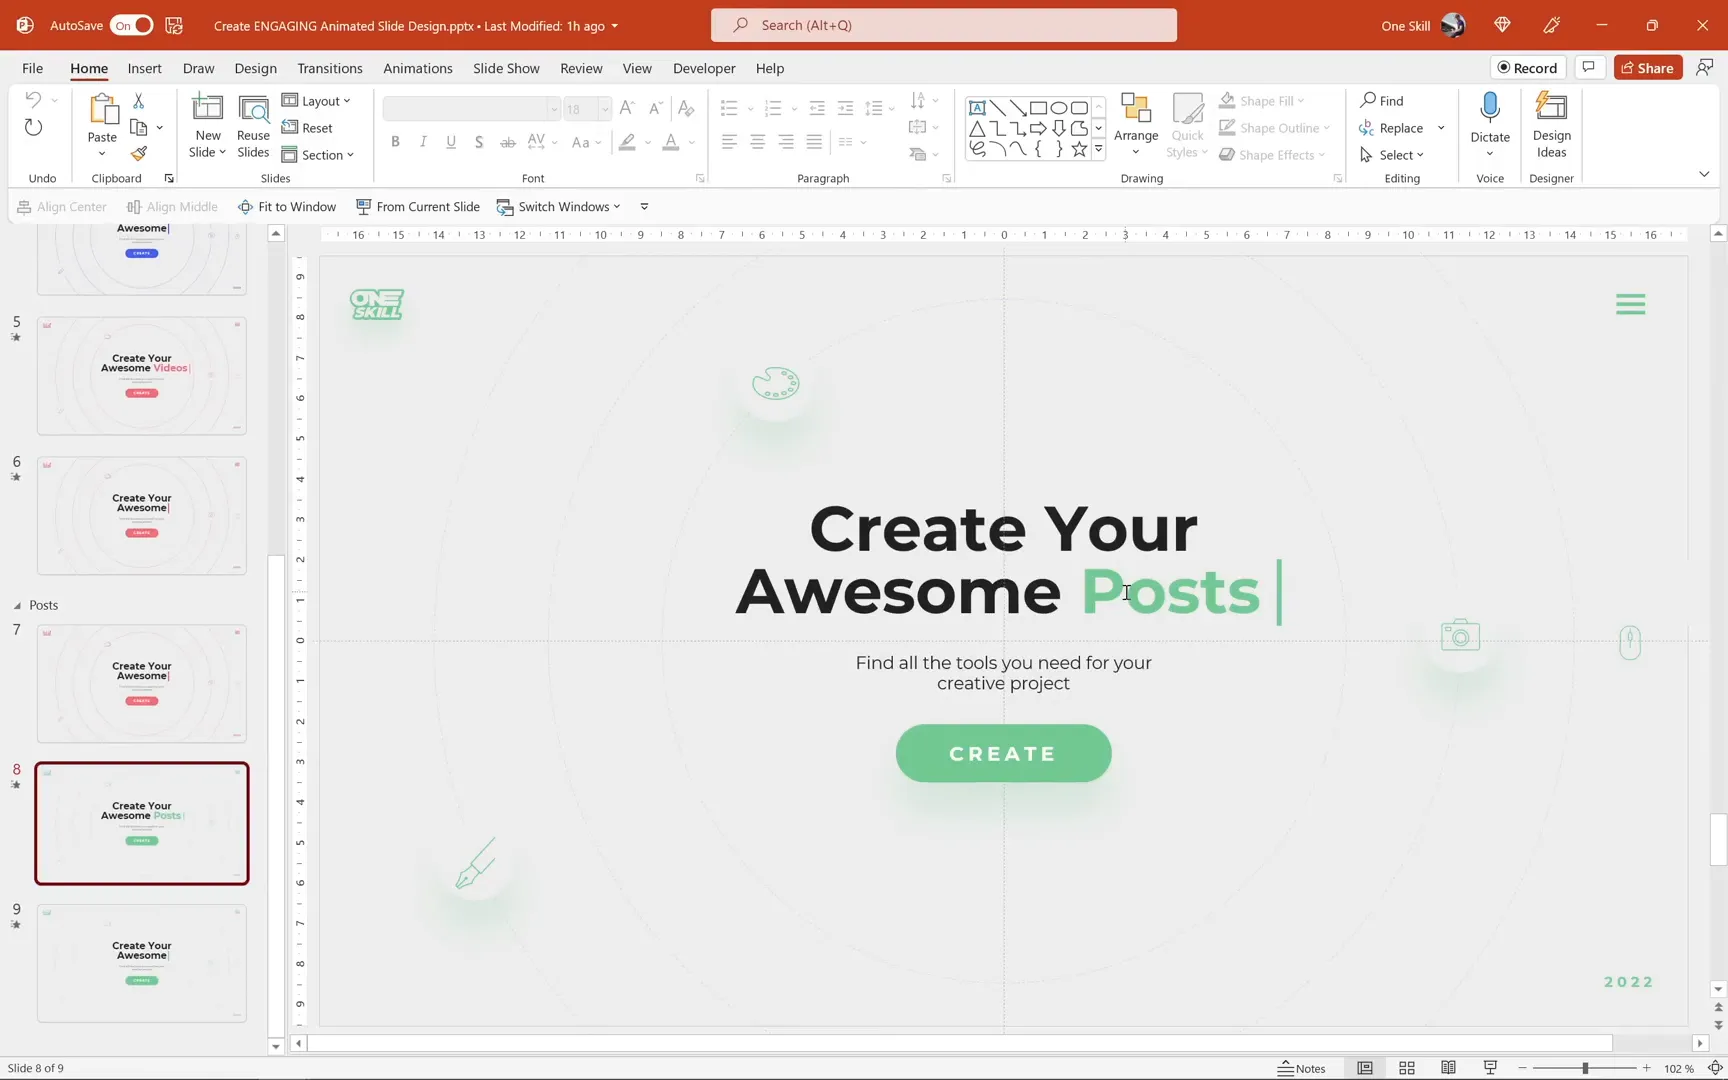Start Slide Show from status bar

tap(1490, 1068)
